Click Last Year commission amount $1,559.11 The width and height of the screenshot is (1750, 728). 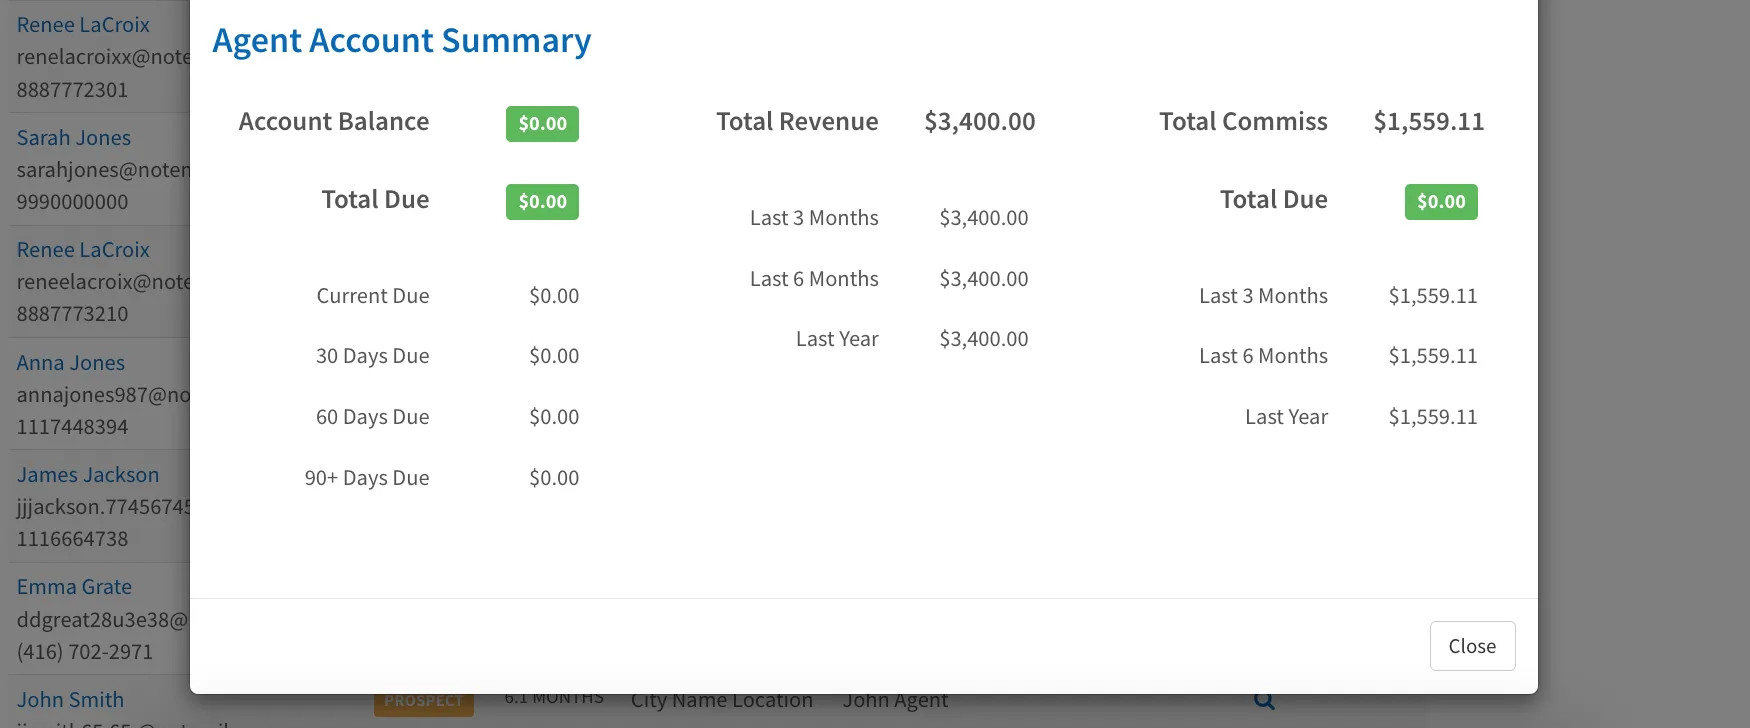(x=1433, y=417)
